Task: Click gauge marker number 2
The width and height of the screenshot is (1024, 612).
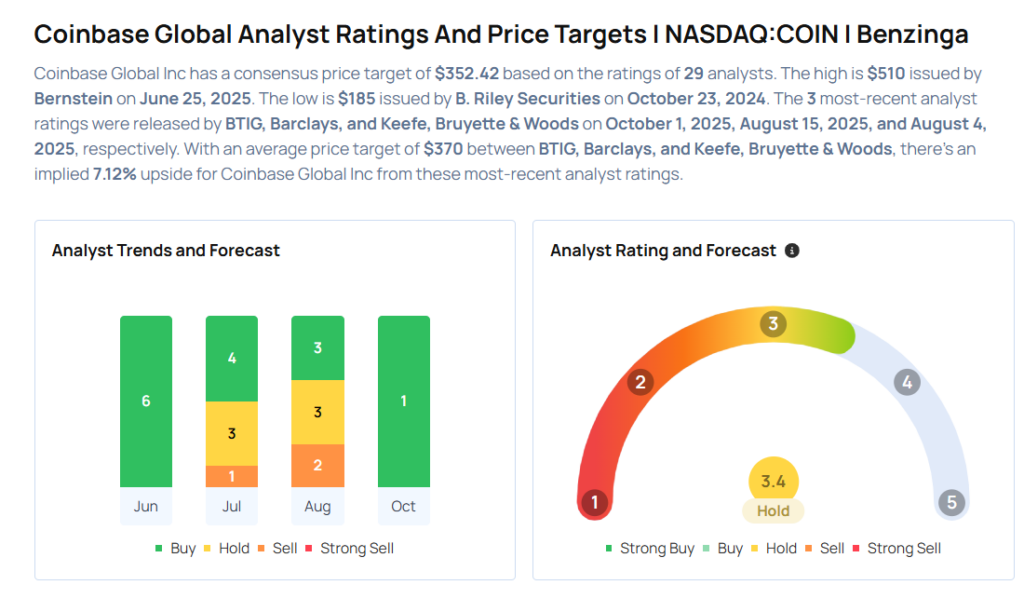Action: pyautogui.click(x=641, y=381)
